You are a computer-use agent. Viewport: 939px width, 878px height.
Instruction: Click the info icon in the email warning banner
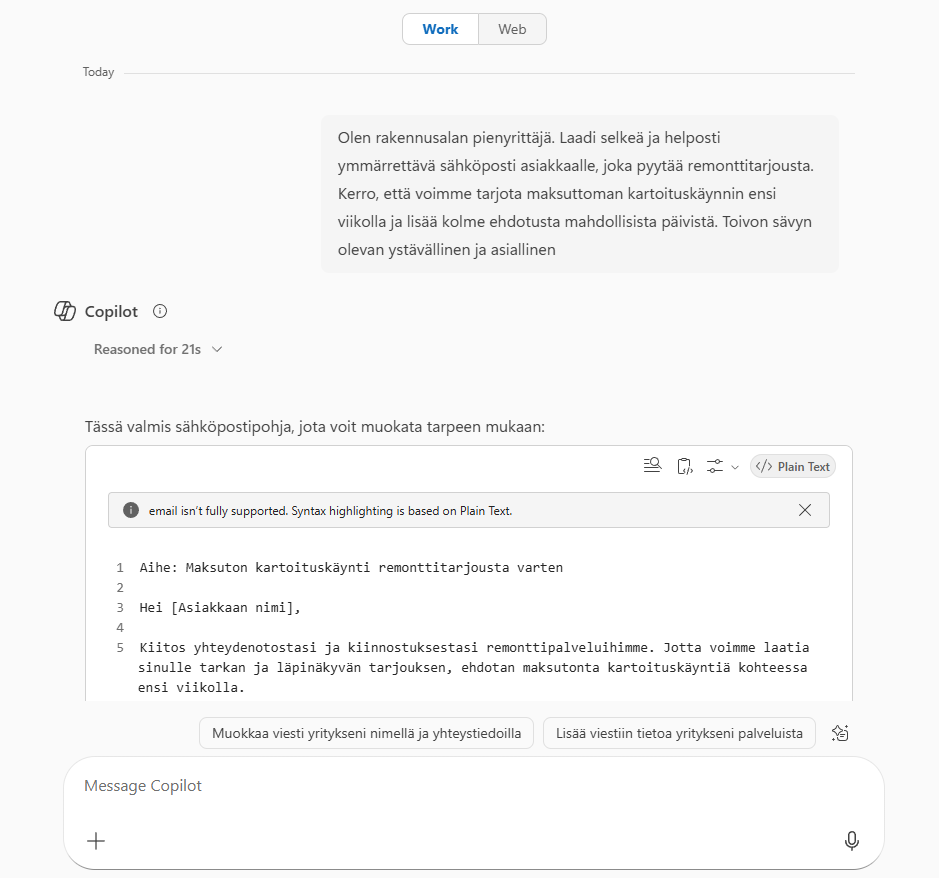click(131, 510)
